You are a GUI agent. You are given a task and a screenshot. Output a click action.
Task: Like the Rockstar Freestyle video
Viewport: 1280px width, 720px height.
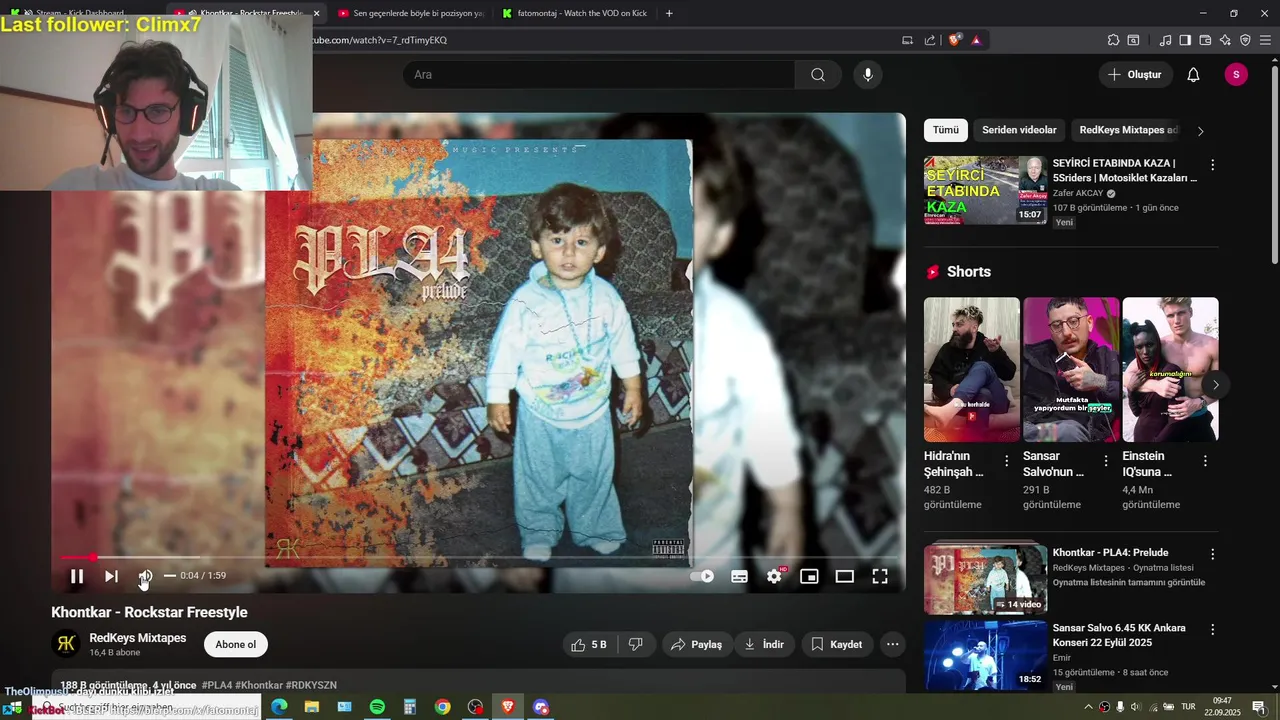(589, 645)
